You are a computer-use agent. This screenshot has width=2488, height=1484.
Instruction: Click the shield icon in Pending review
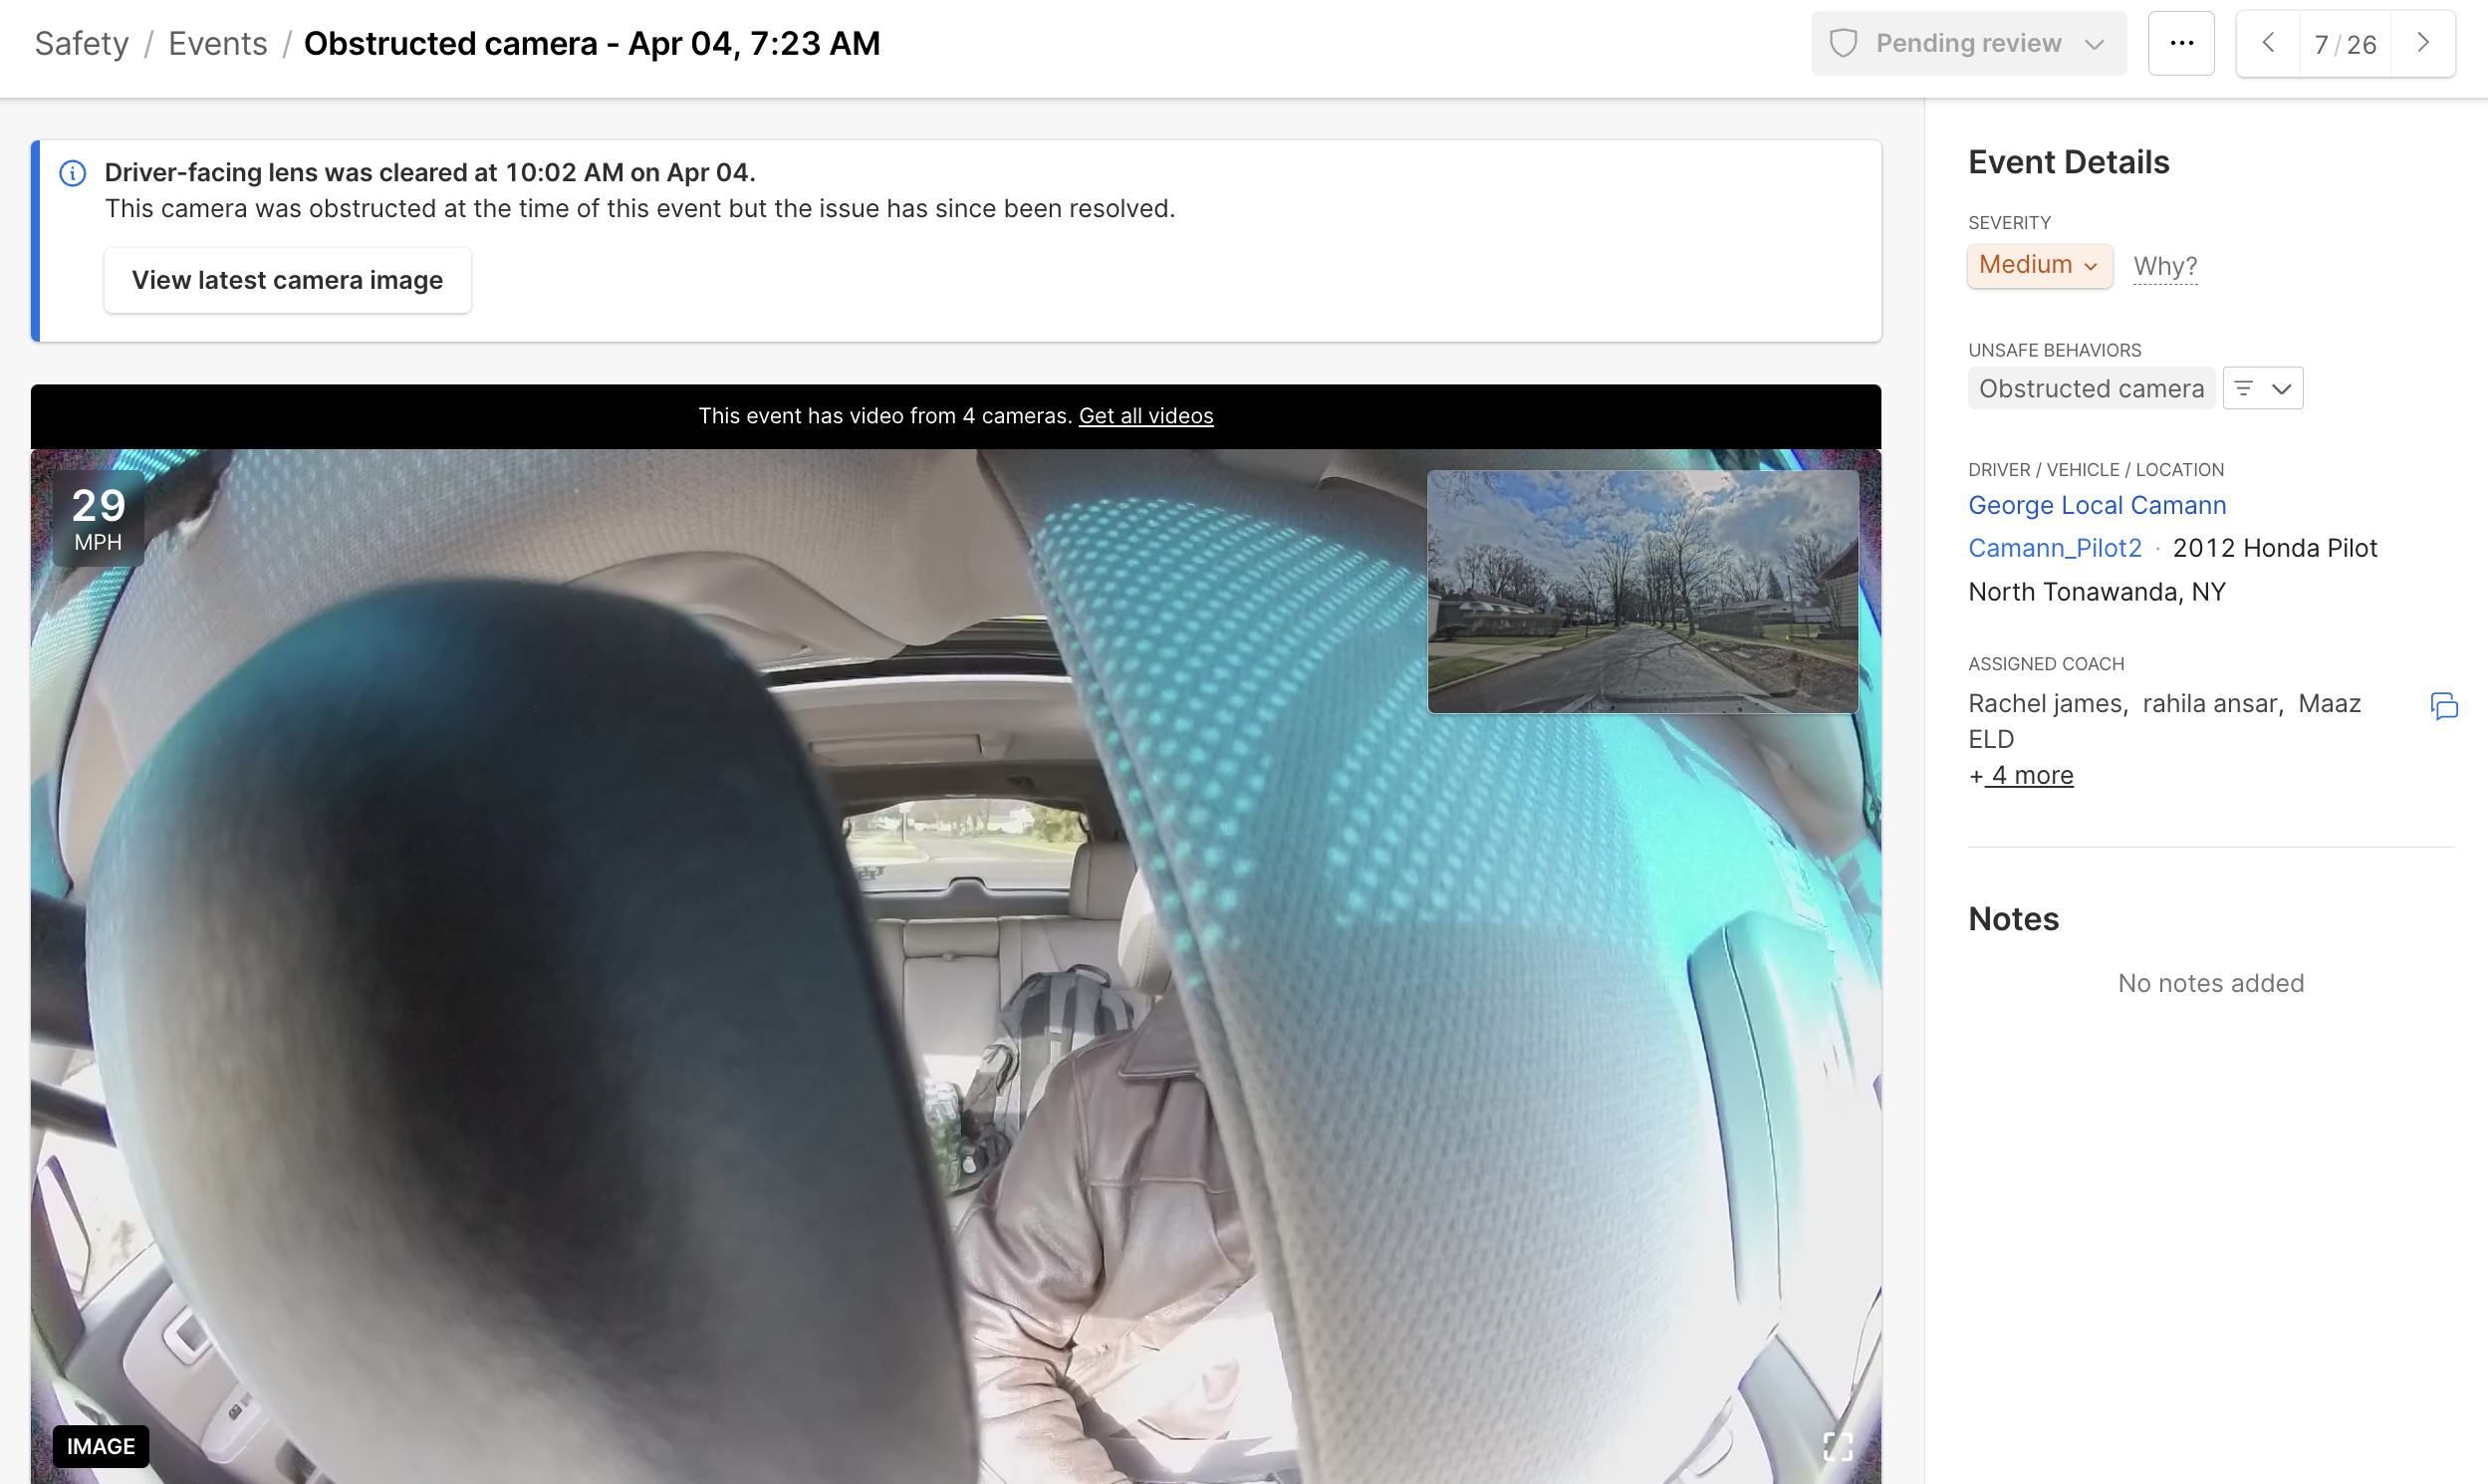click(1843, 44)
